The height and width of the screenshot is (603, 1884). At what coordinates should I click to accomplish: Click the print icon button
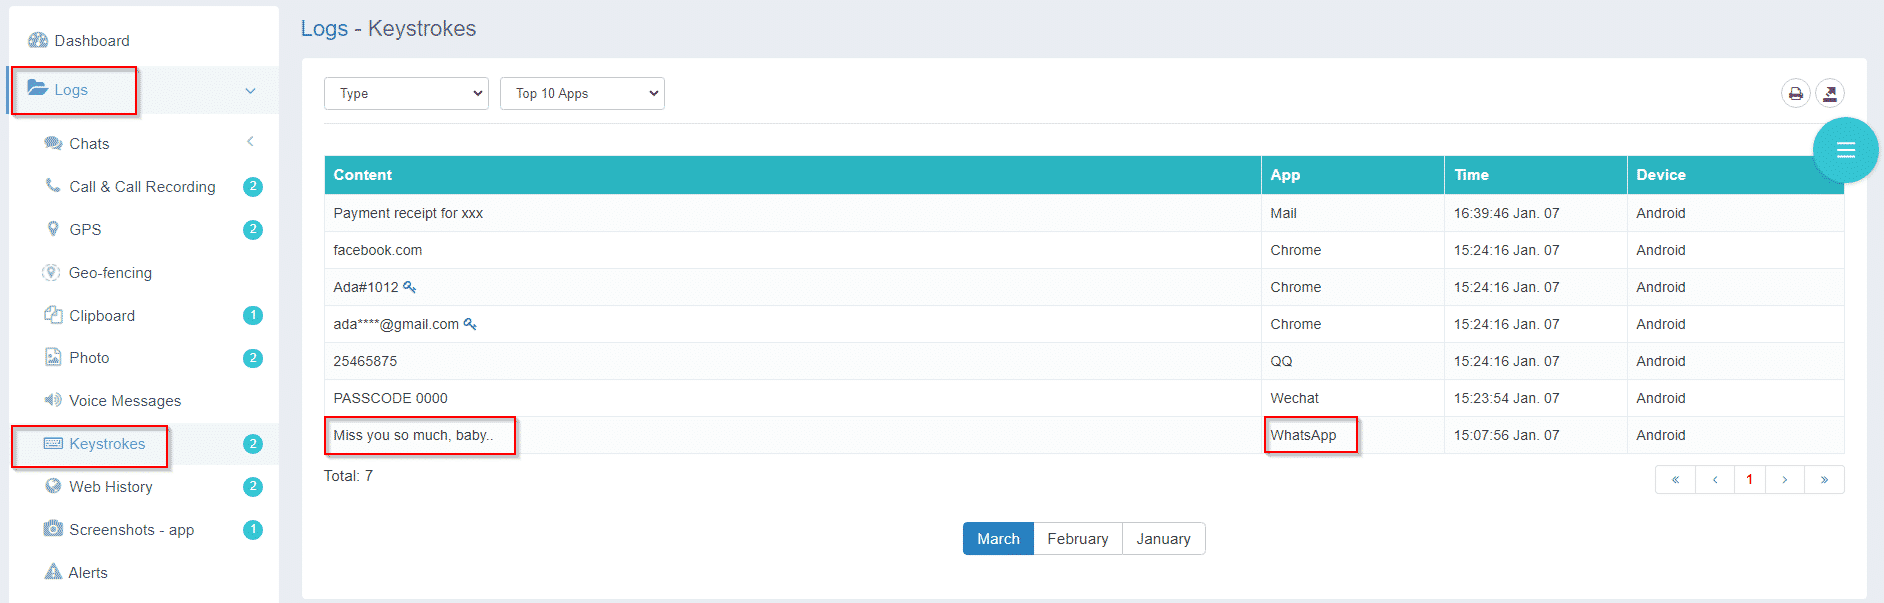pyautogui.click(x=1795, y=94)
